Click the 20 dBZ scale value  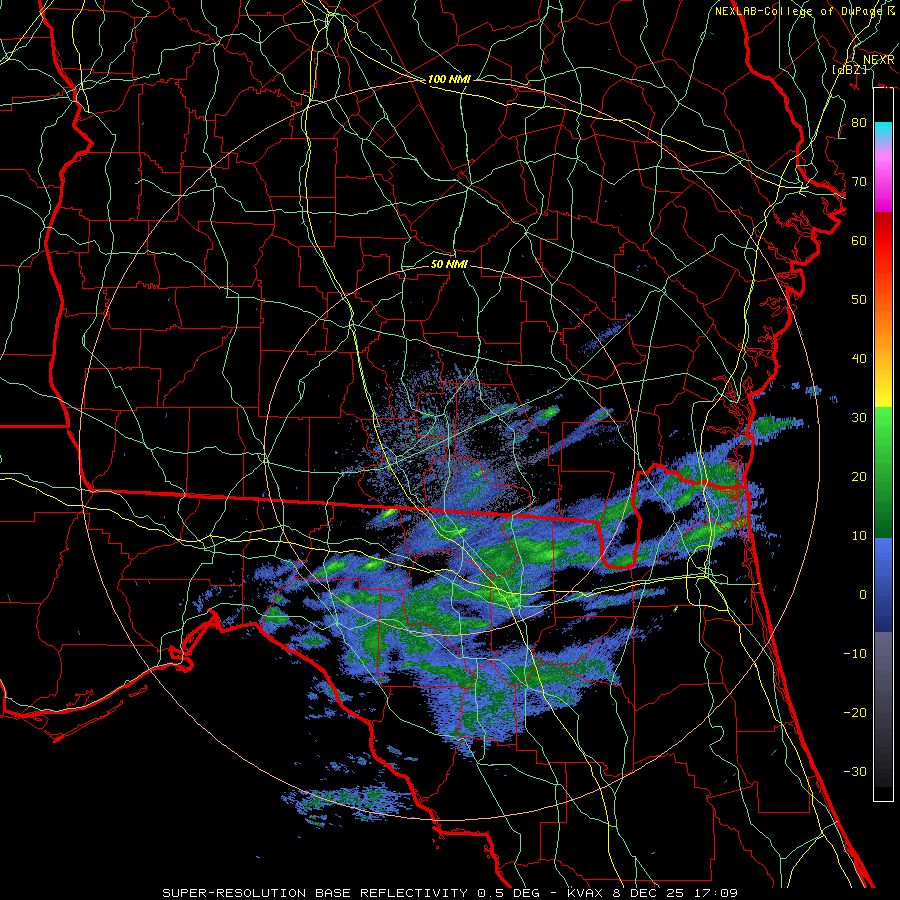(859, 476)
